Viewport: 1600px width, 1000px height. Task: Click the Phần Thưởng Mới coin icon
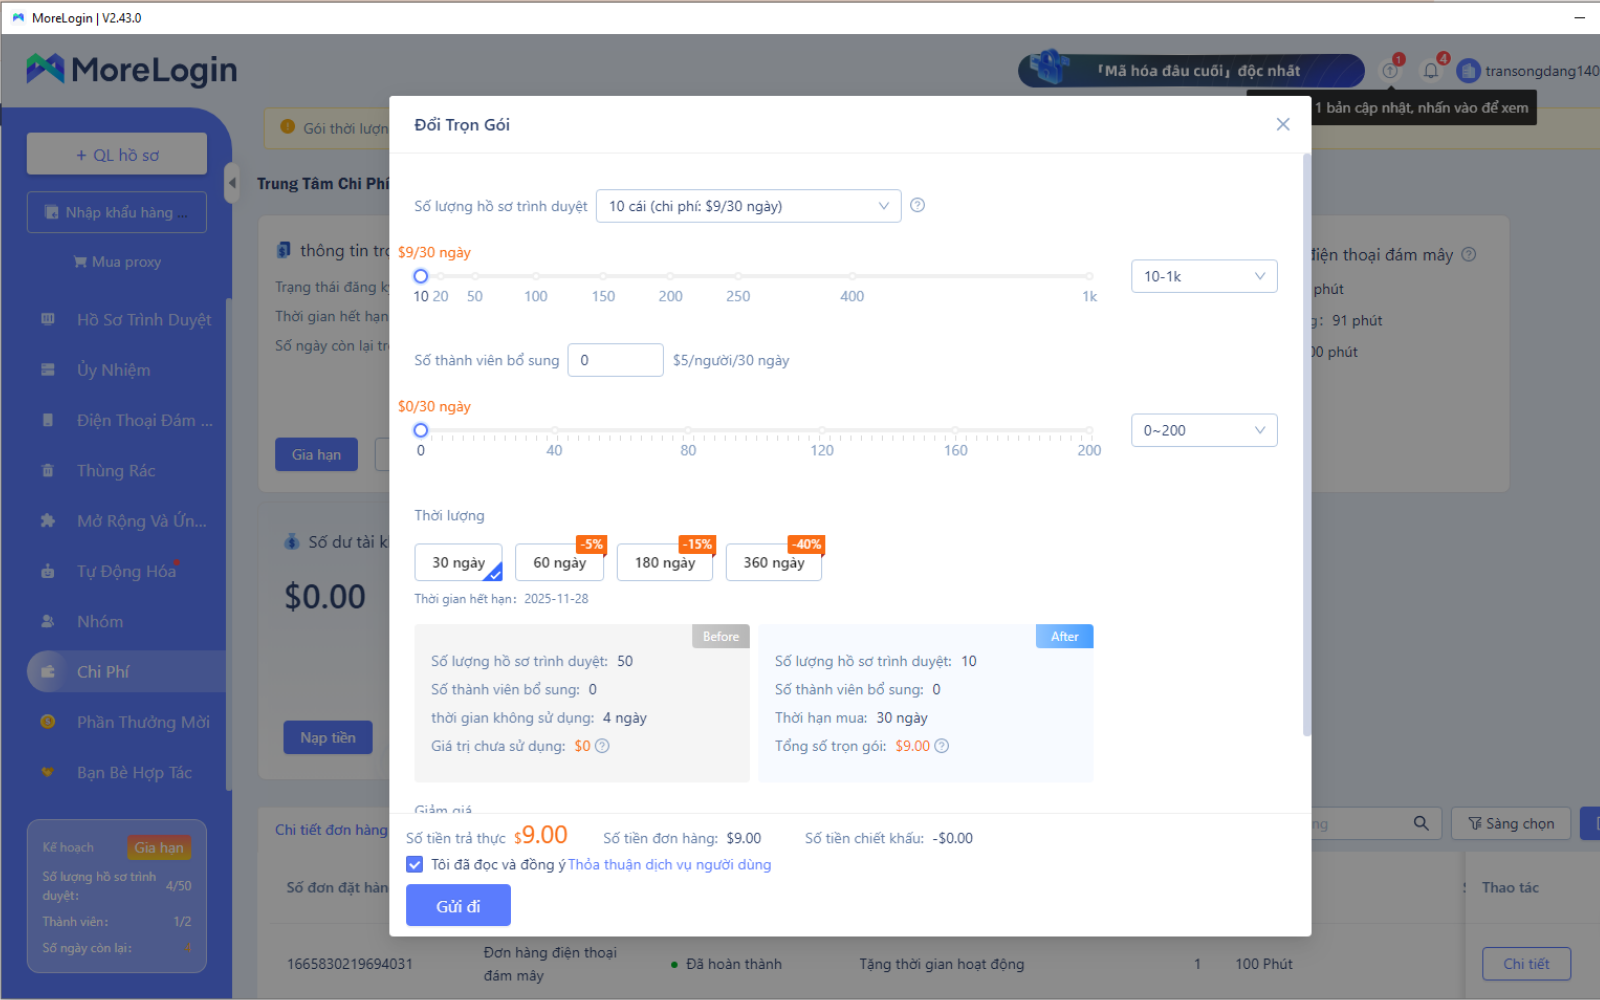point(47,722)
